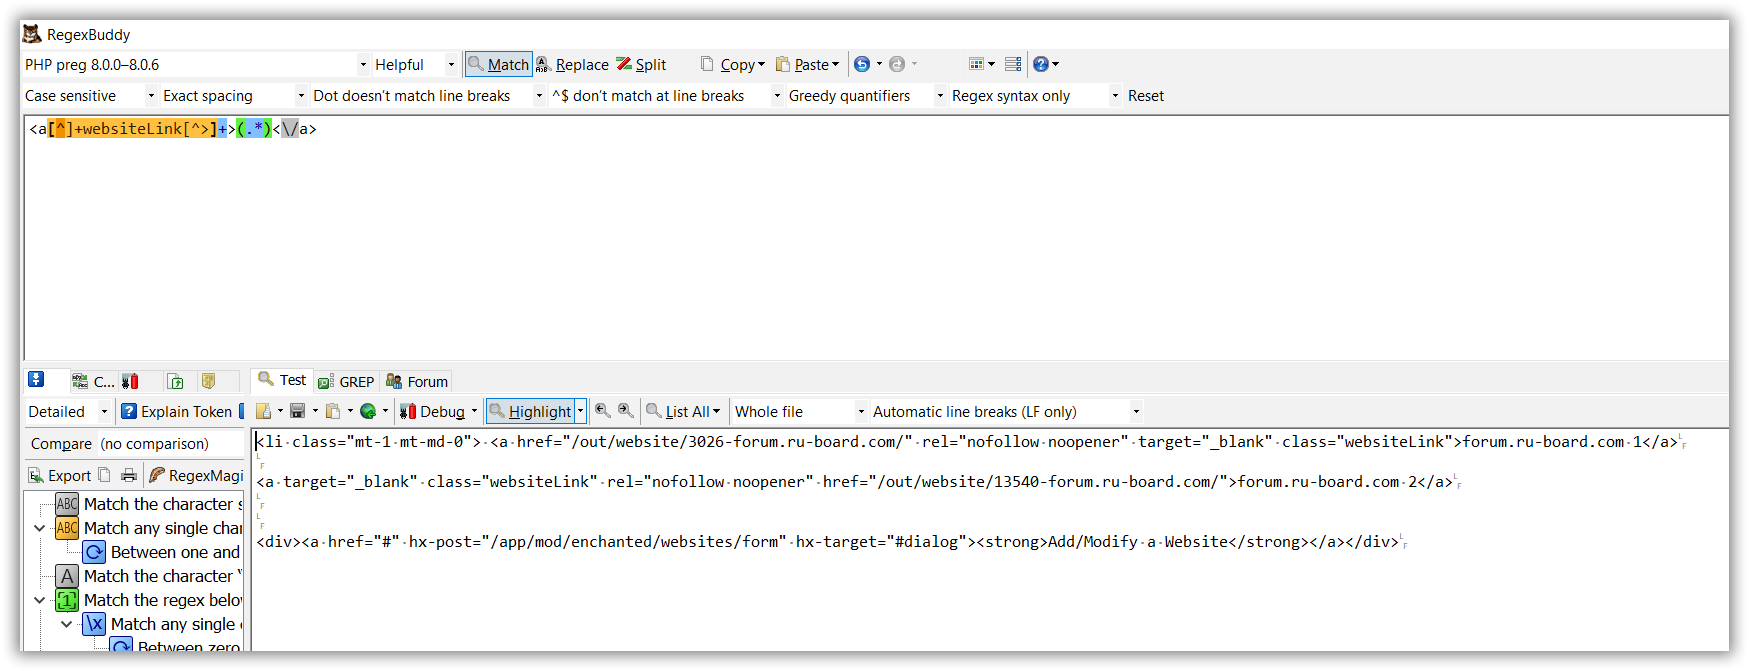
Task: Toggle the Highlight matches button
Action: [530, 411]
